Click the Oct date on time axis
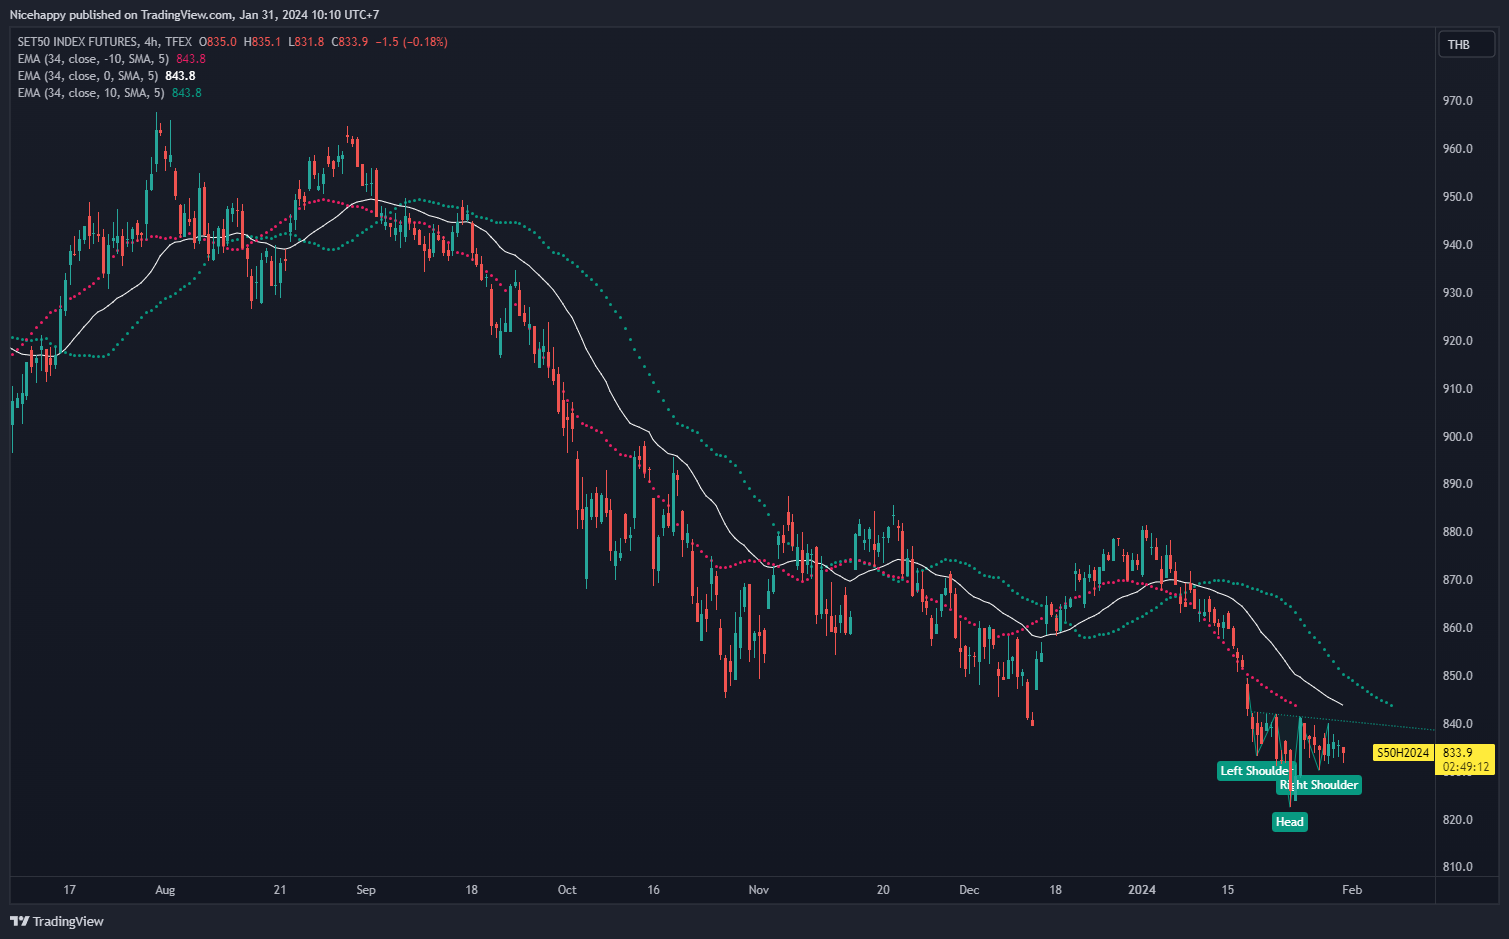Screen dimensions: 1509x939 tap(567, 890)
